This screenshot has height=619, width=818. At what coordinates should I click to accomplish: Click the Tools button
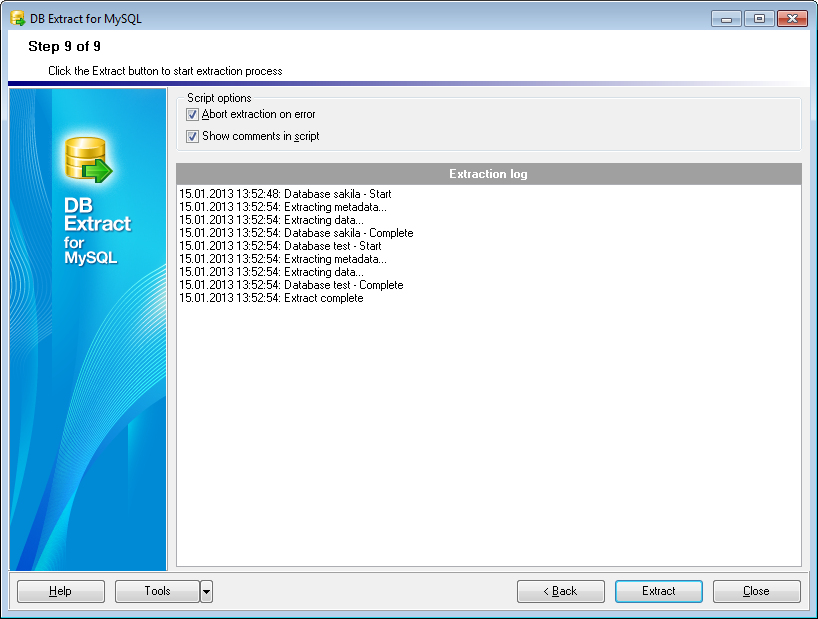[x=158, y=591]
